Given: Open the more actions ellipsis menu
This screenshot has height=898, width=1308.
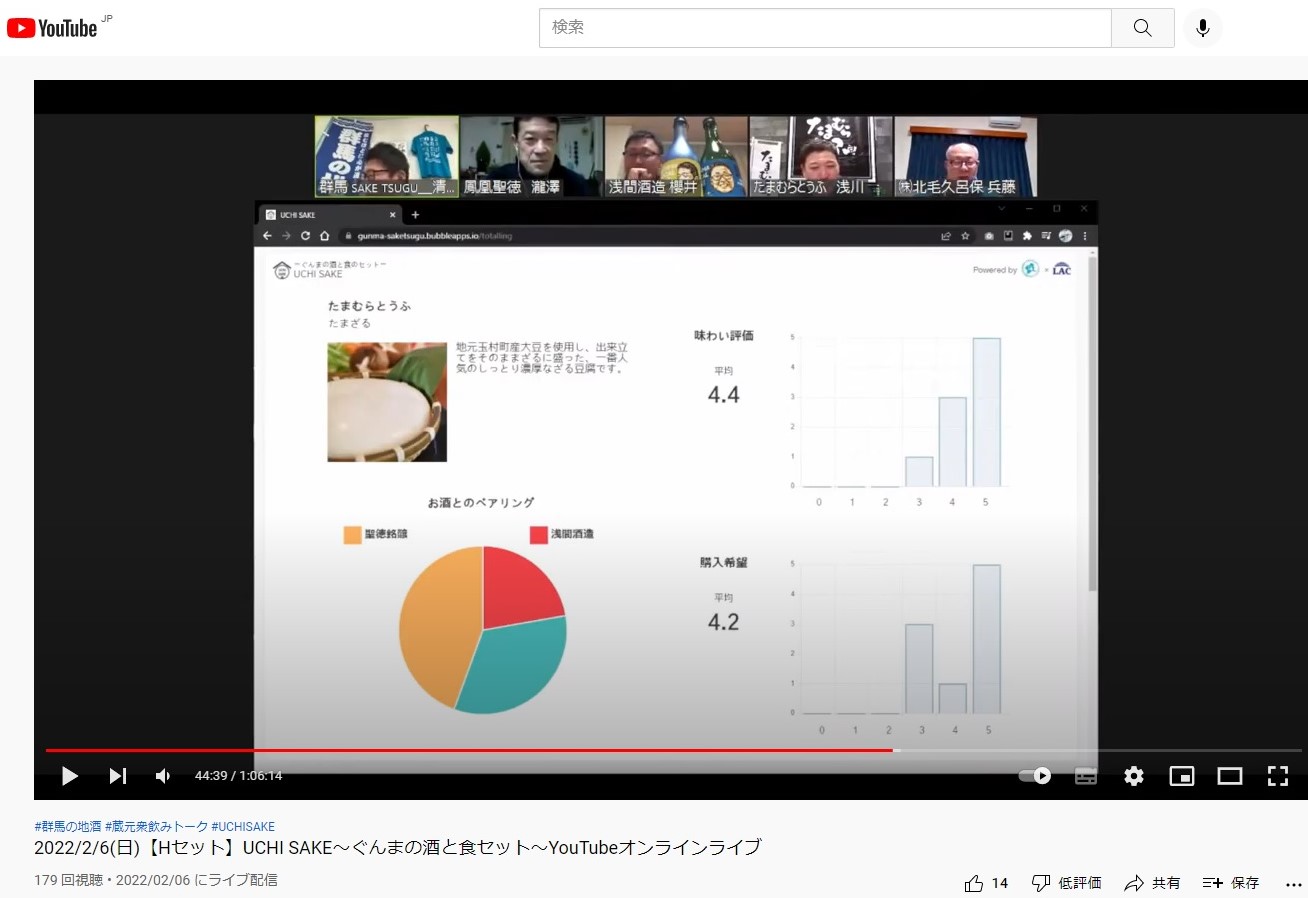Looking at the screenshot, I should coord(1293,884).
